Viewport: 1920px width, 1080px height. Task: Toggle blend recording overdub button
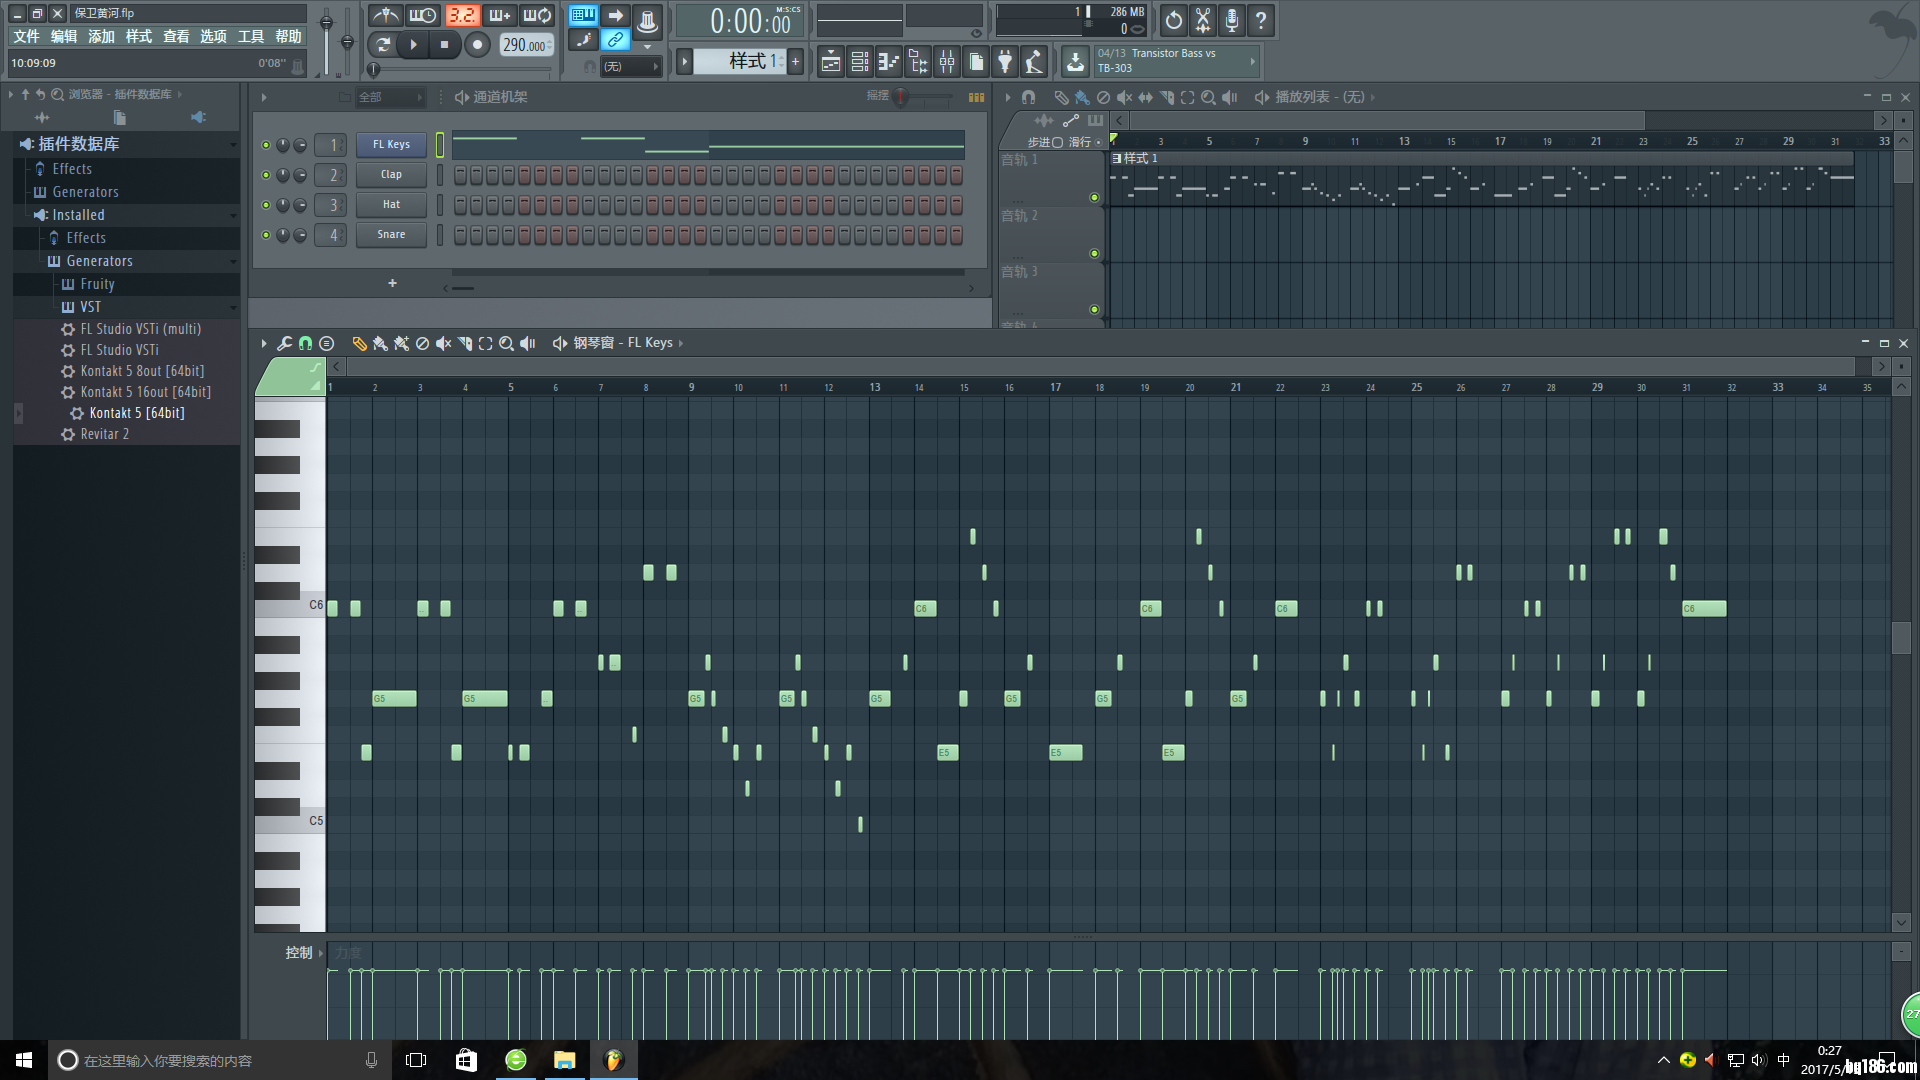pyautogui.click(x=499, y=16)
